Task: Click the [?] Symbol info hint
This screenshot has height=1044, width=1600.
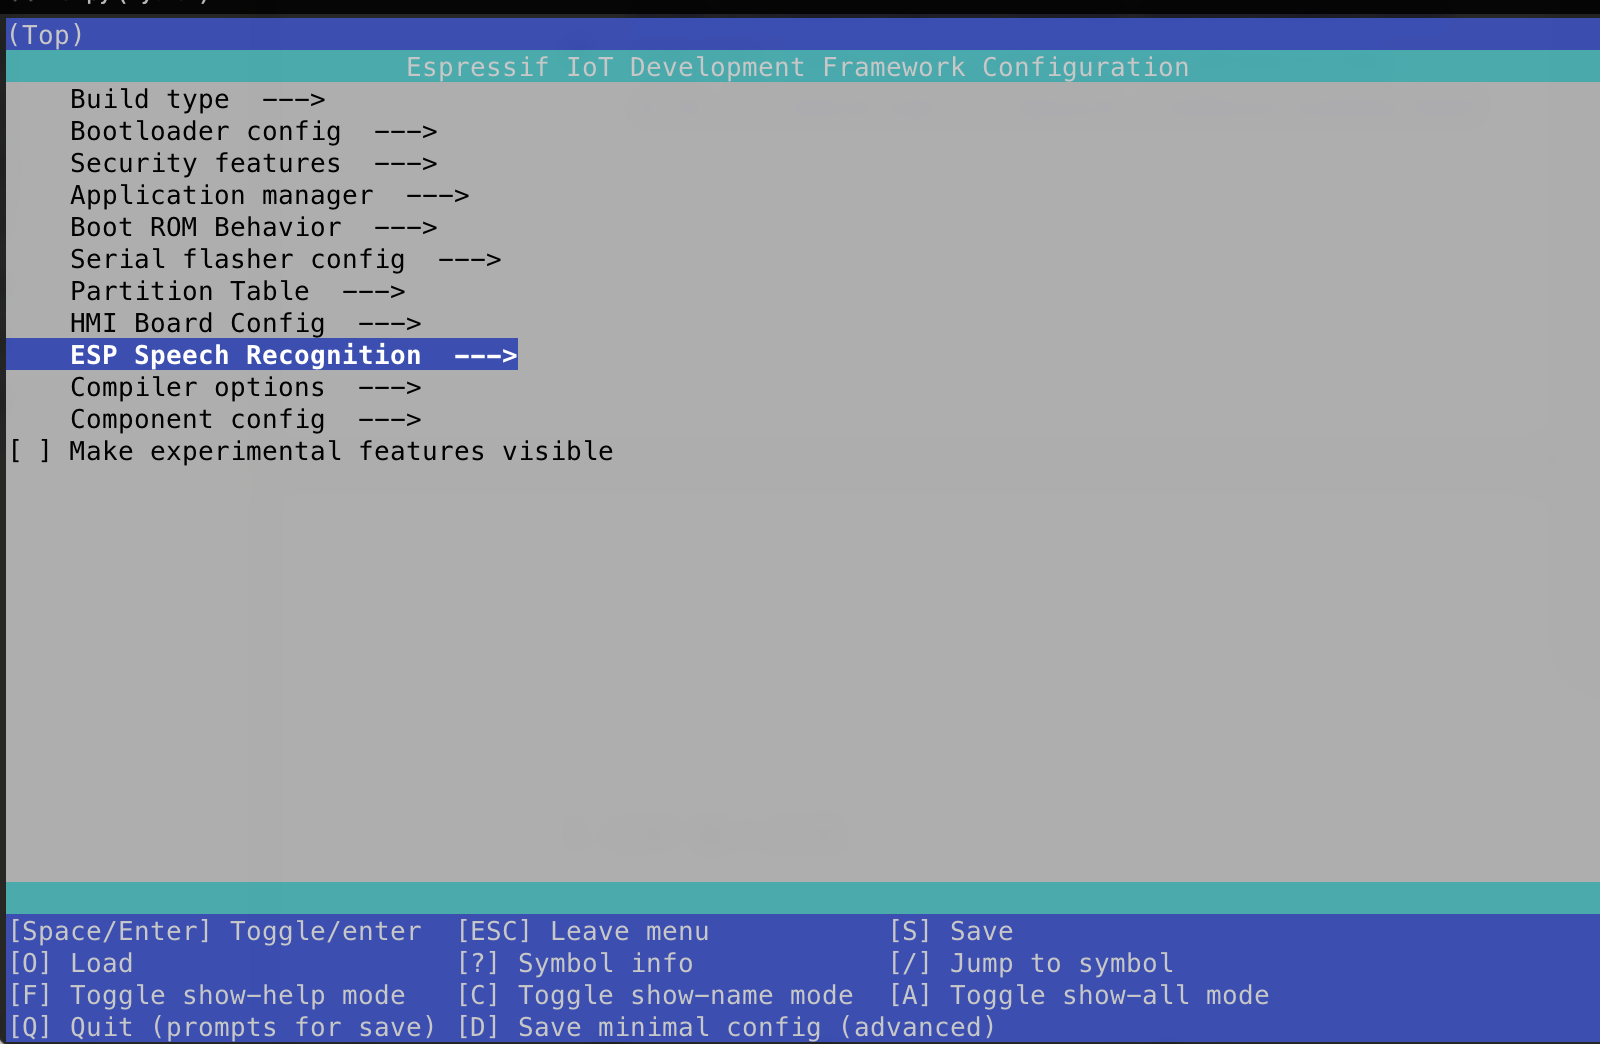Action: 575,964
